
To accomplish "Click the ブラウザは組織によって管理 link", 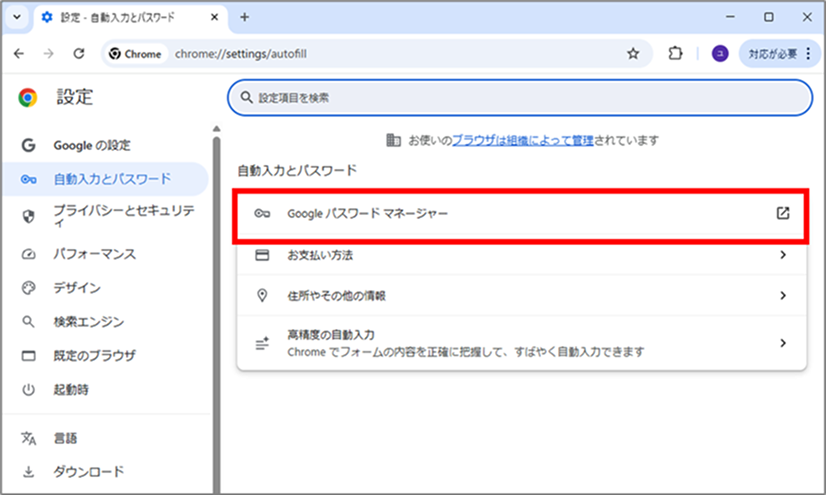I will coord(519,141).
